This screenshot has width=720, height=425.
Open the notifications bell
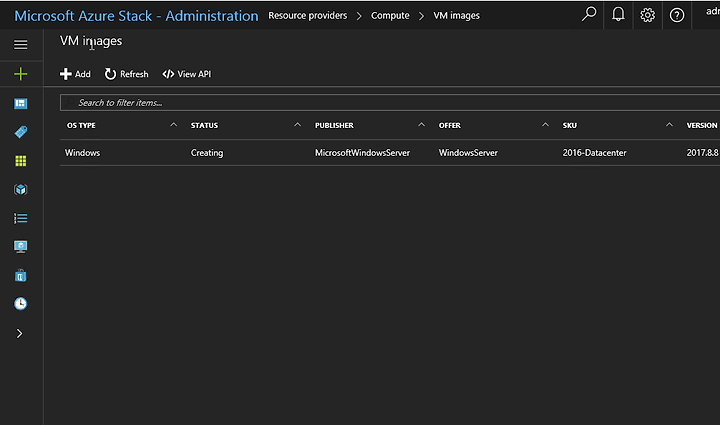pyautogui.click(x=618, y=15)
